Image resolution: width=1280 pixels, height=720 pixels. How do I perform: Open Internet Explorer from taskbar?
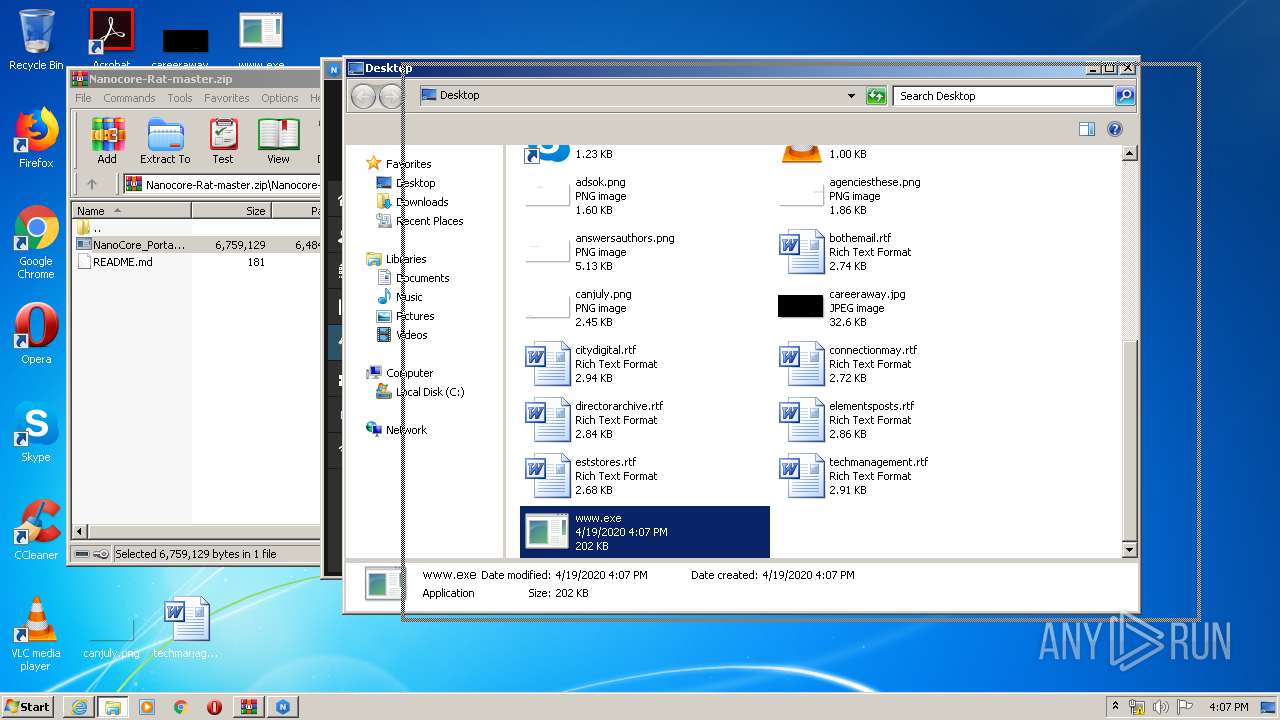(79, 706)
